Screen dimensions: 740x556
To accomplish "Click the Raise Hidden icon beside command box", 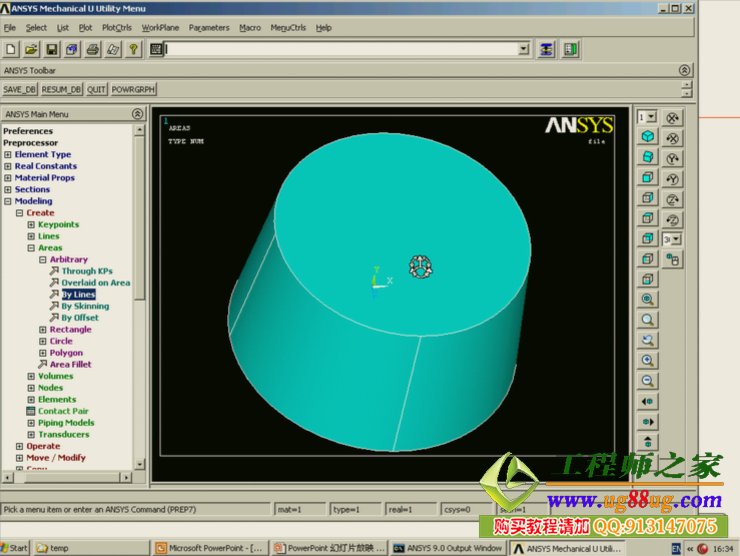I will pos(546,49).
